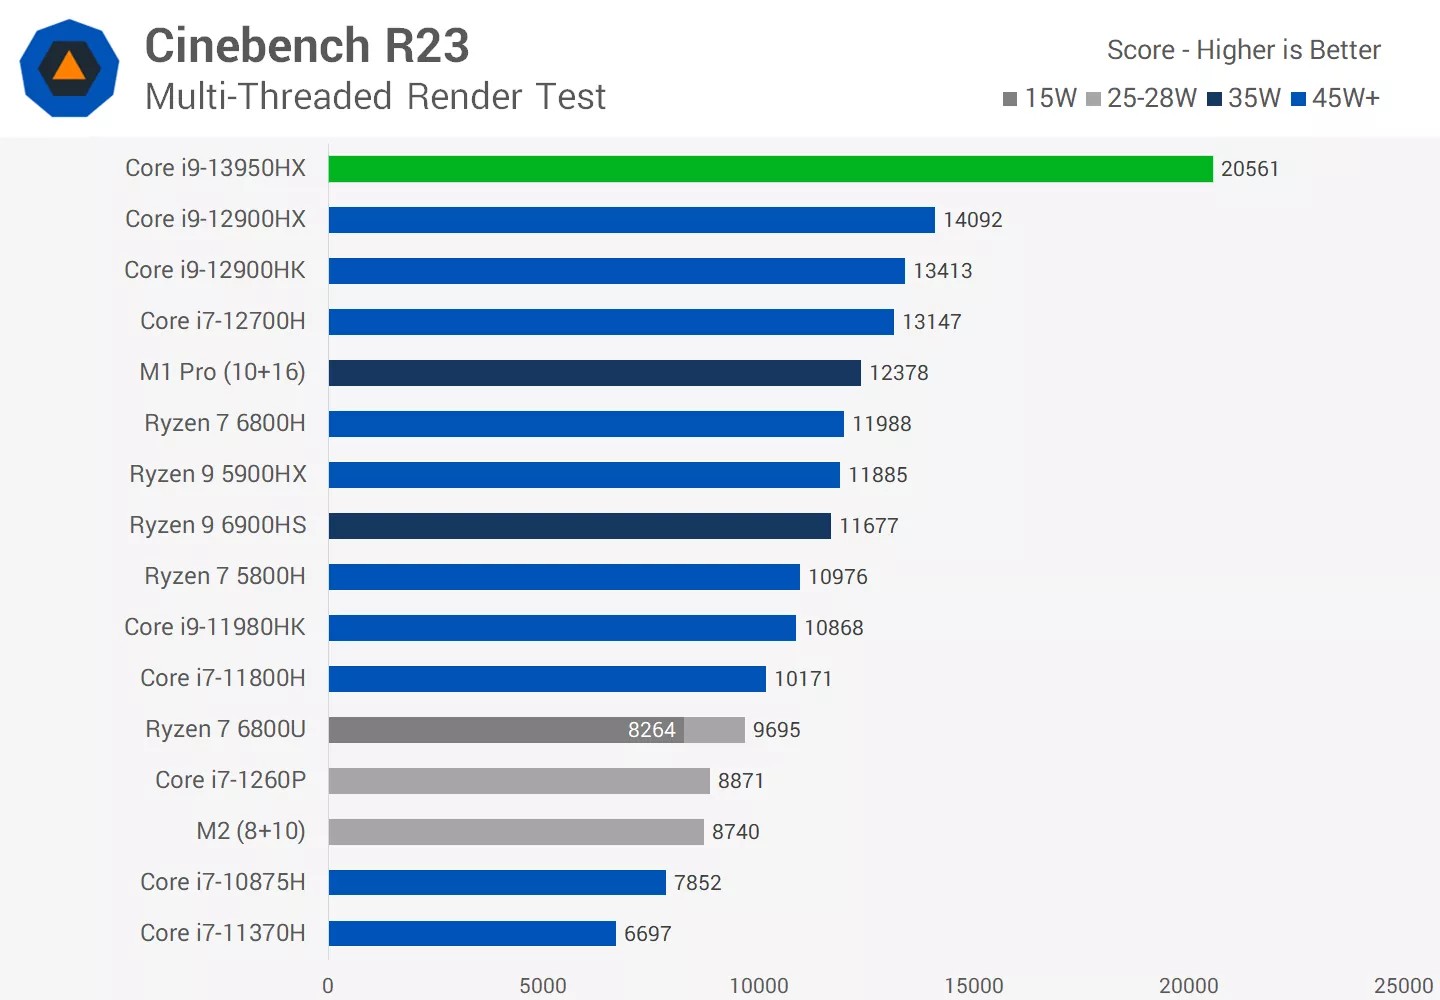This screenshot has height=1000, width=1440.
Task: Click the 45W+ legend color square
Action: [x=1298, y=99]
